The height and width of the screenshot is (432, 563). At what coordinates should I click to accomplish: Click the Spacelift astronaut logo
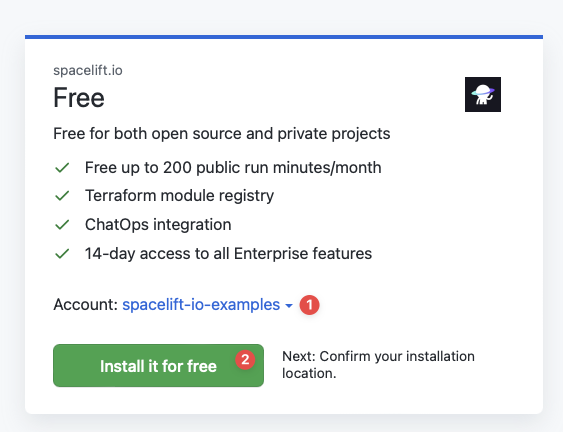(483, 94)
